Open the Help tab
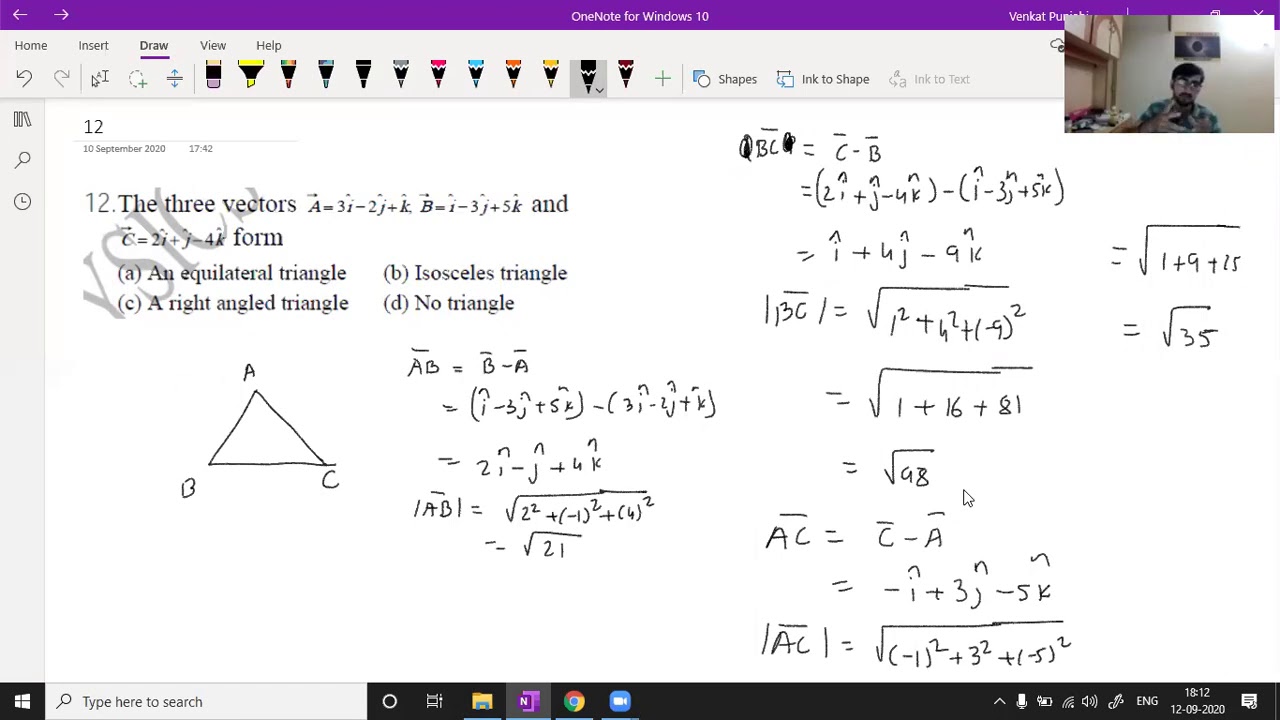The image size is (1280, 720). [x=268, y=45]
